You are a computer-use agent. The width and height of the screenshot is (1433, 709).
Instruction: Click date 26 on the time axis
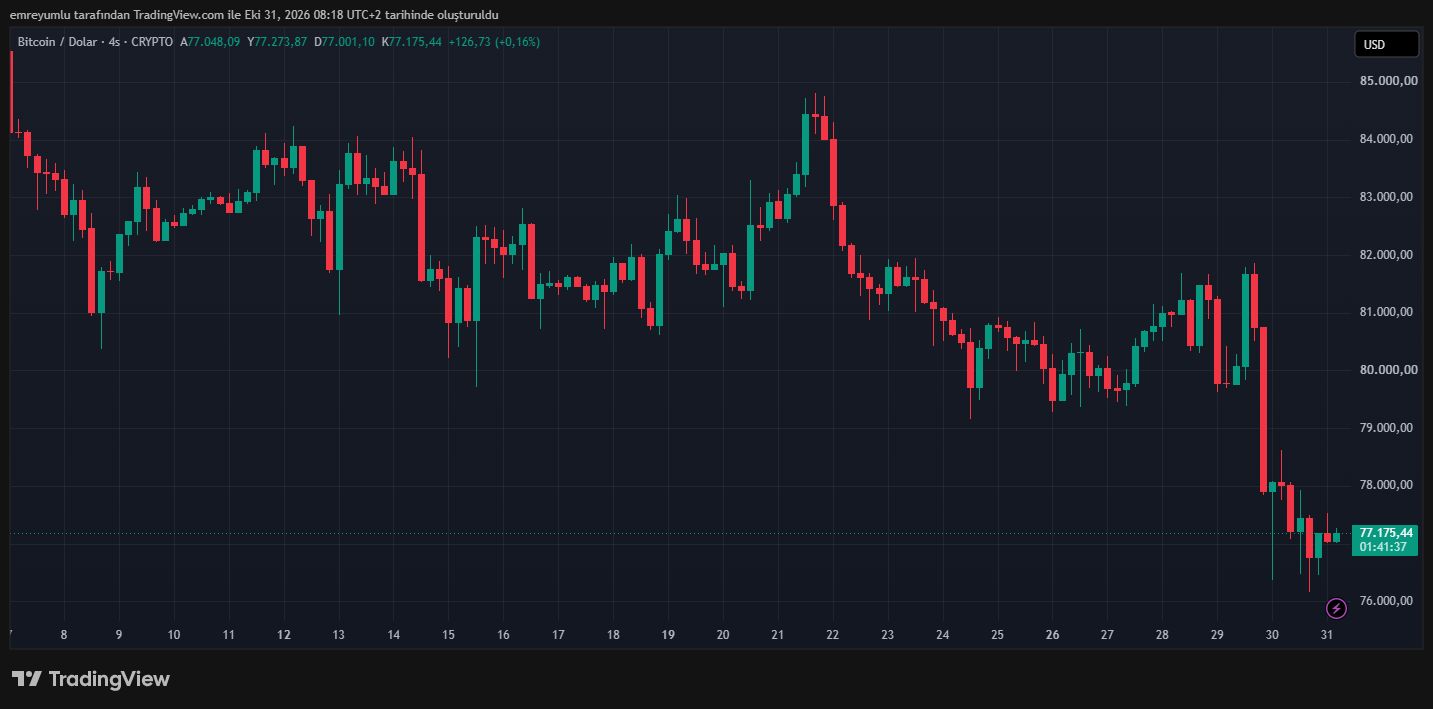coord(1053,635)
